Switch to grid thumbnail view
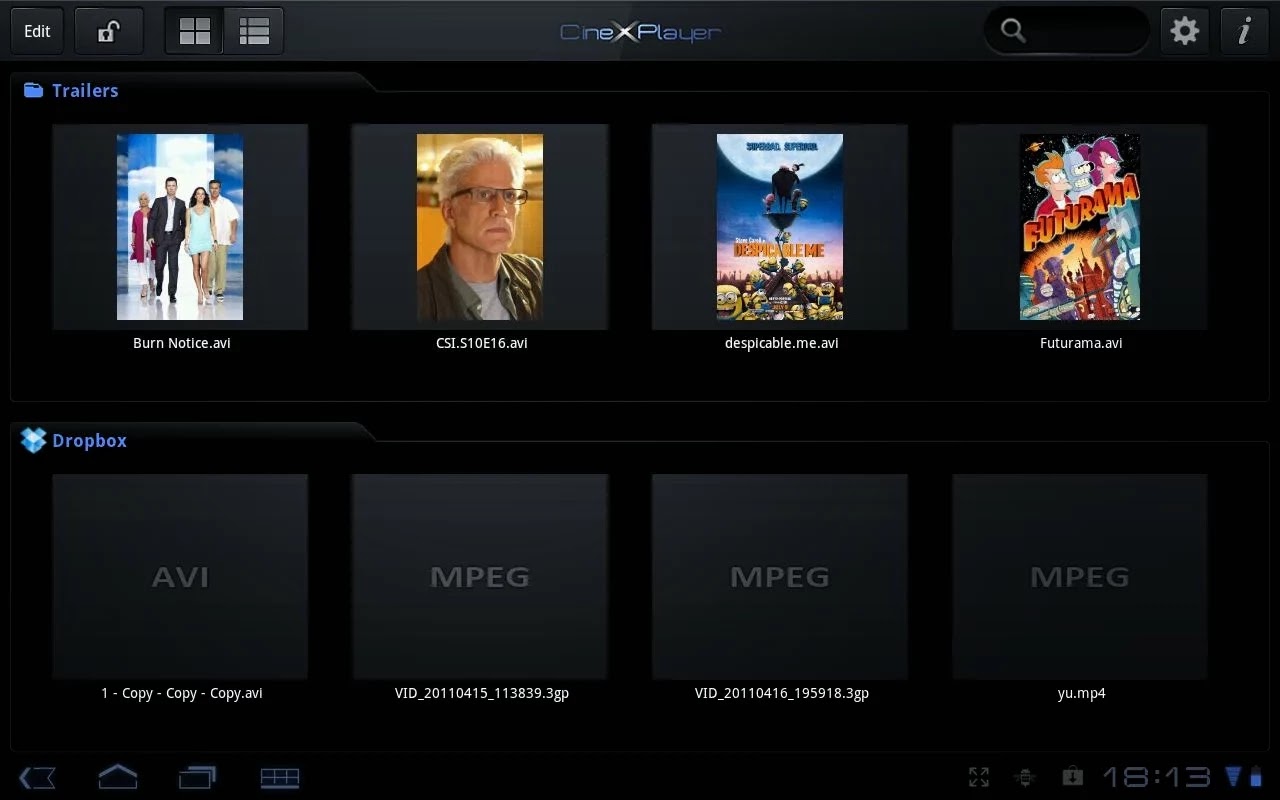This screenshot has height=800, width=1280. pos(195,31)
